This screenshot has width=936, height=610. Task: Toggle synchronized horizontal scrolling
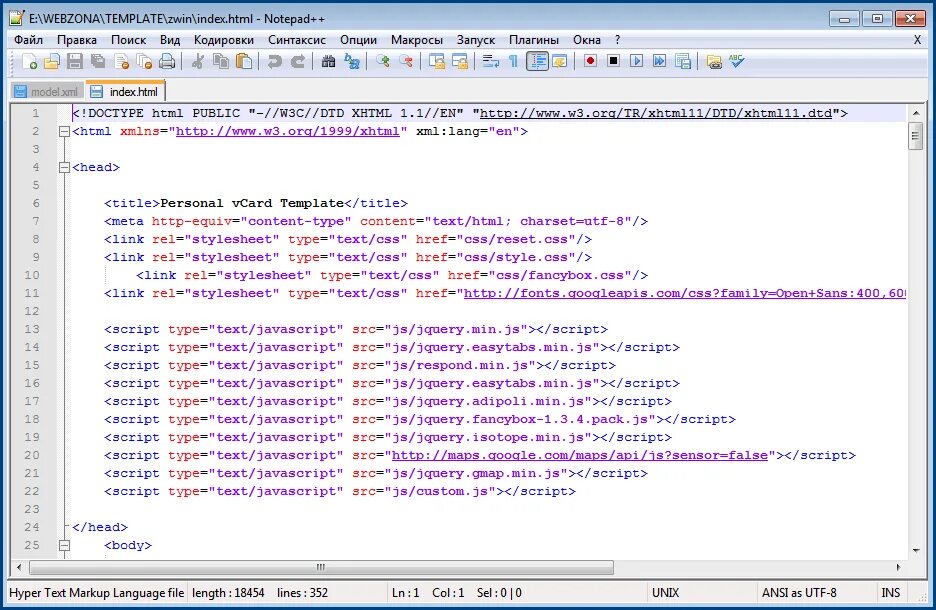[460, 61]
